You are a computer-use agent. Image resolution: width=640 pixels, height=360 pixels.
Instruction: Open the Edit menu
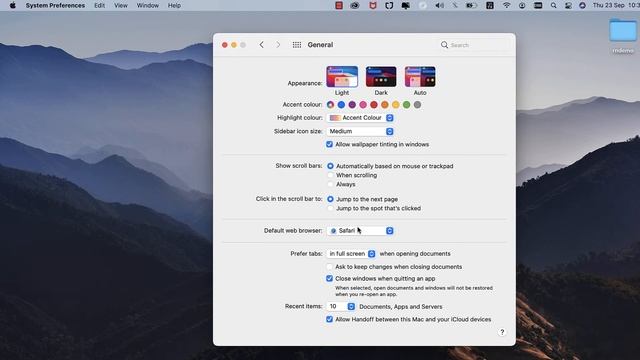point(99,5)
